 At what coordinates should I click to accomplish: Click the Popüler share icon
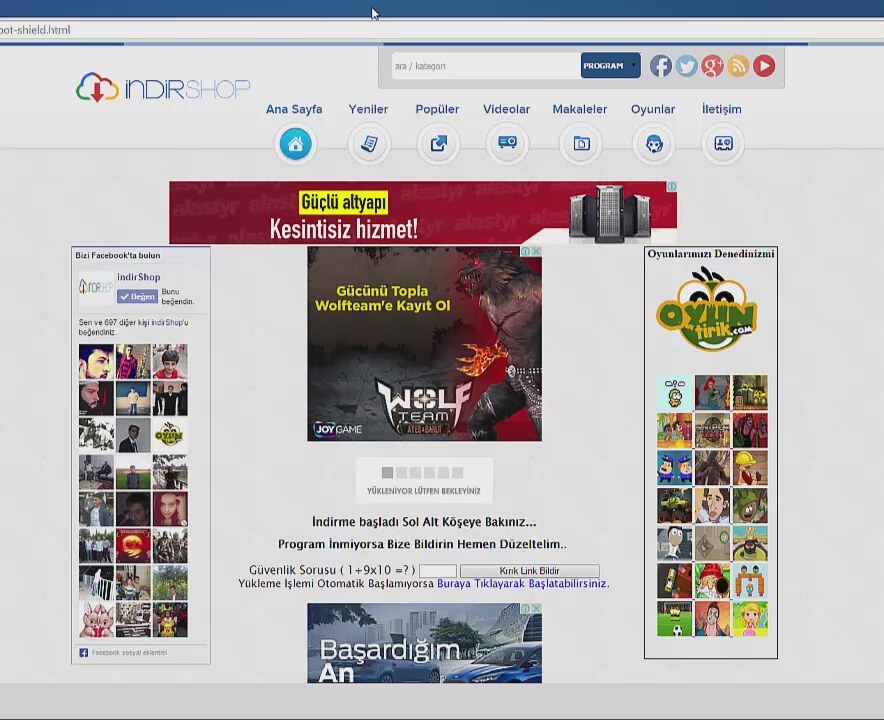click(x=438, y=144)
